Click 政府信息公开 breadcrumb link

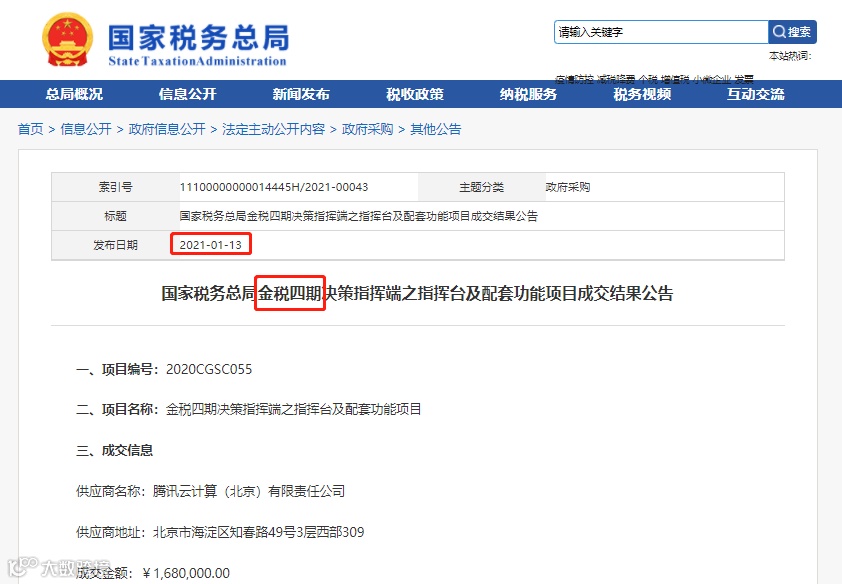pyautogui.click(x=167, y=129)
